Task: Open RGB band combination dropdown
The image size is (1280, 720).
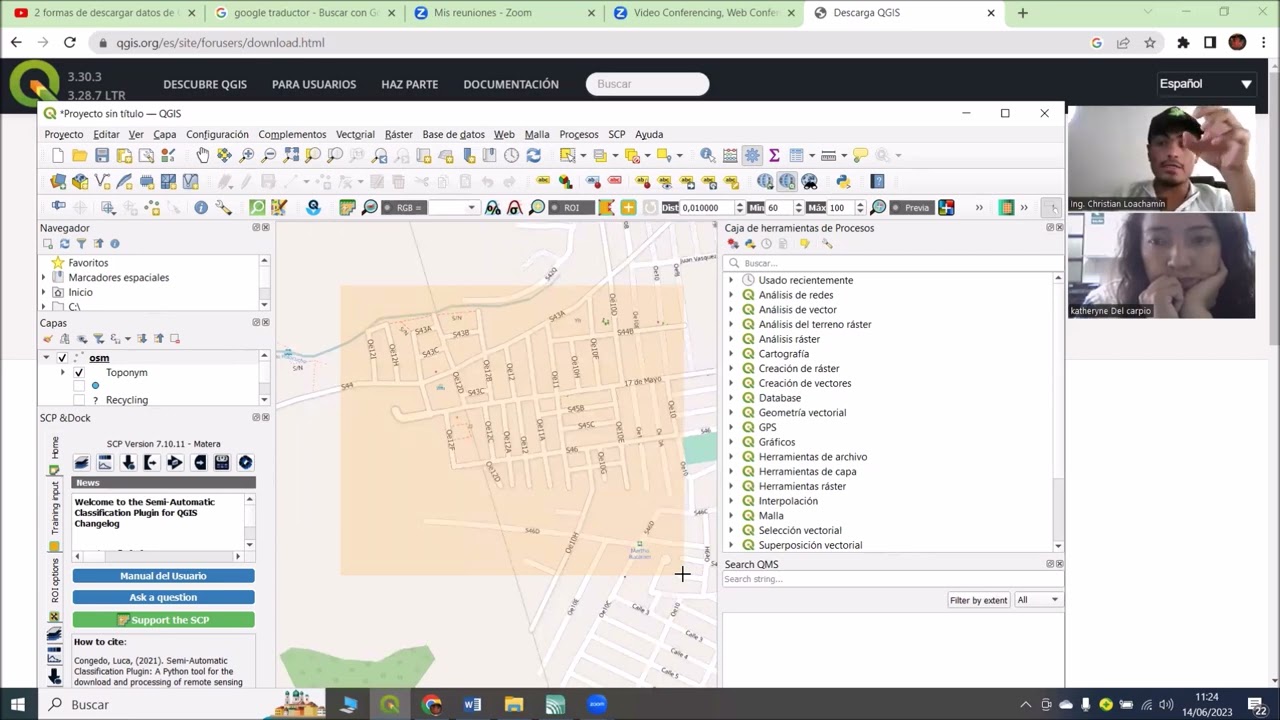Action: (x=470, y=207)
